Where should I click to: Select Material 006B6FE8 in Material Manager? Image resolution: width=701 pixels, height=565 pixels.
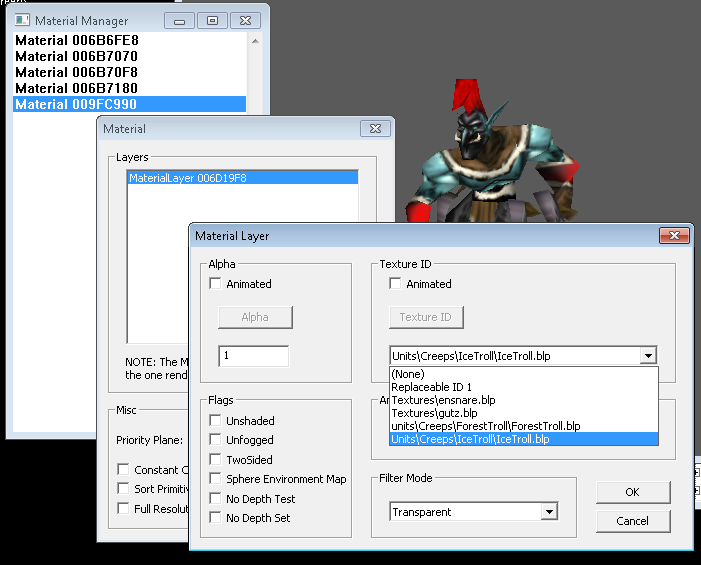point(129,40)
